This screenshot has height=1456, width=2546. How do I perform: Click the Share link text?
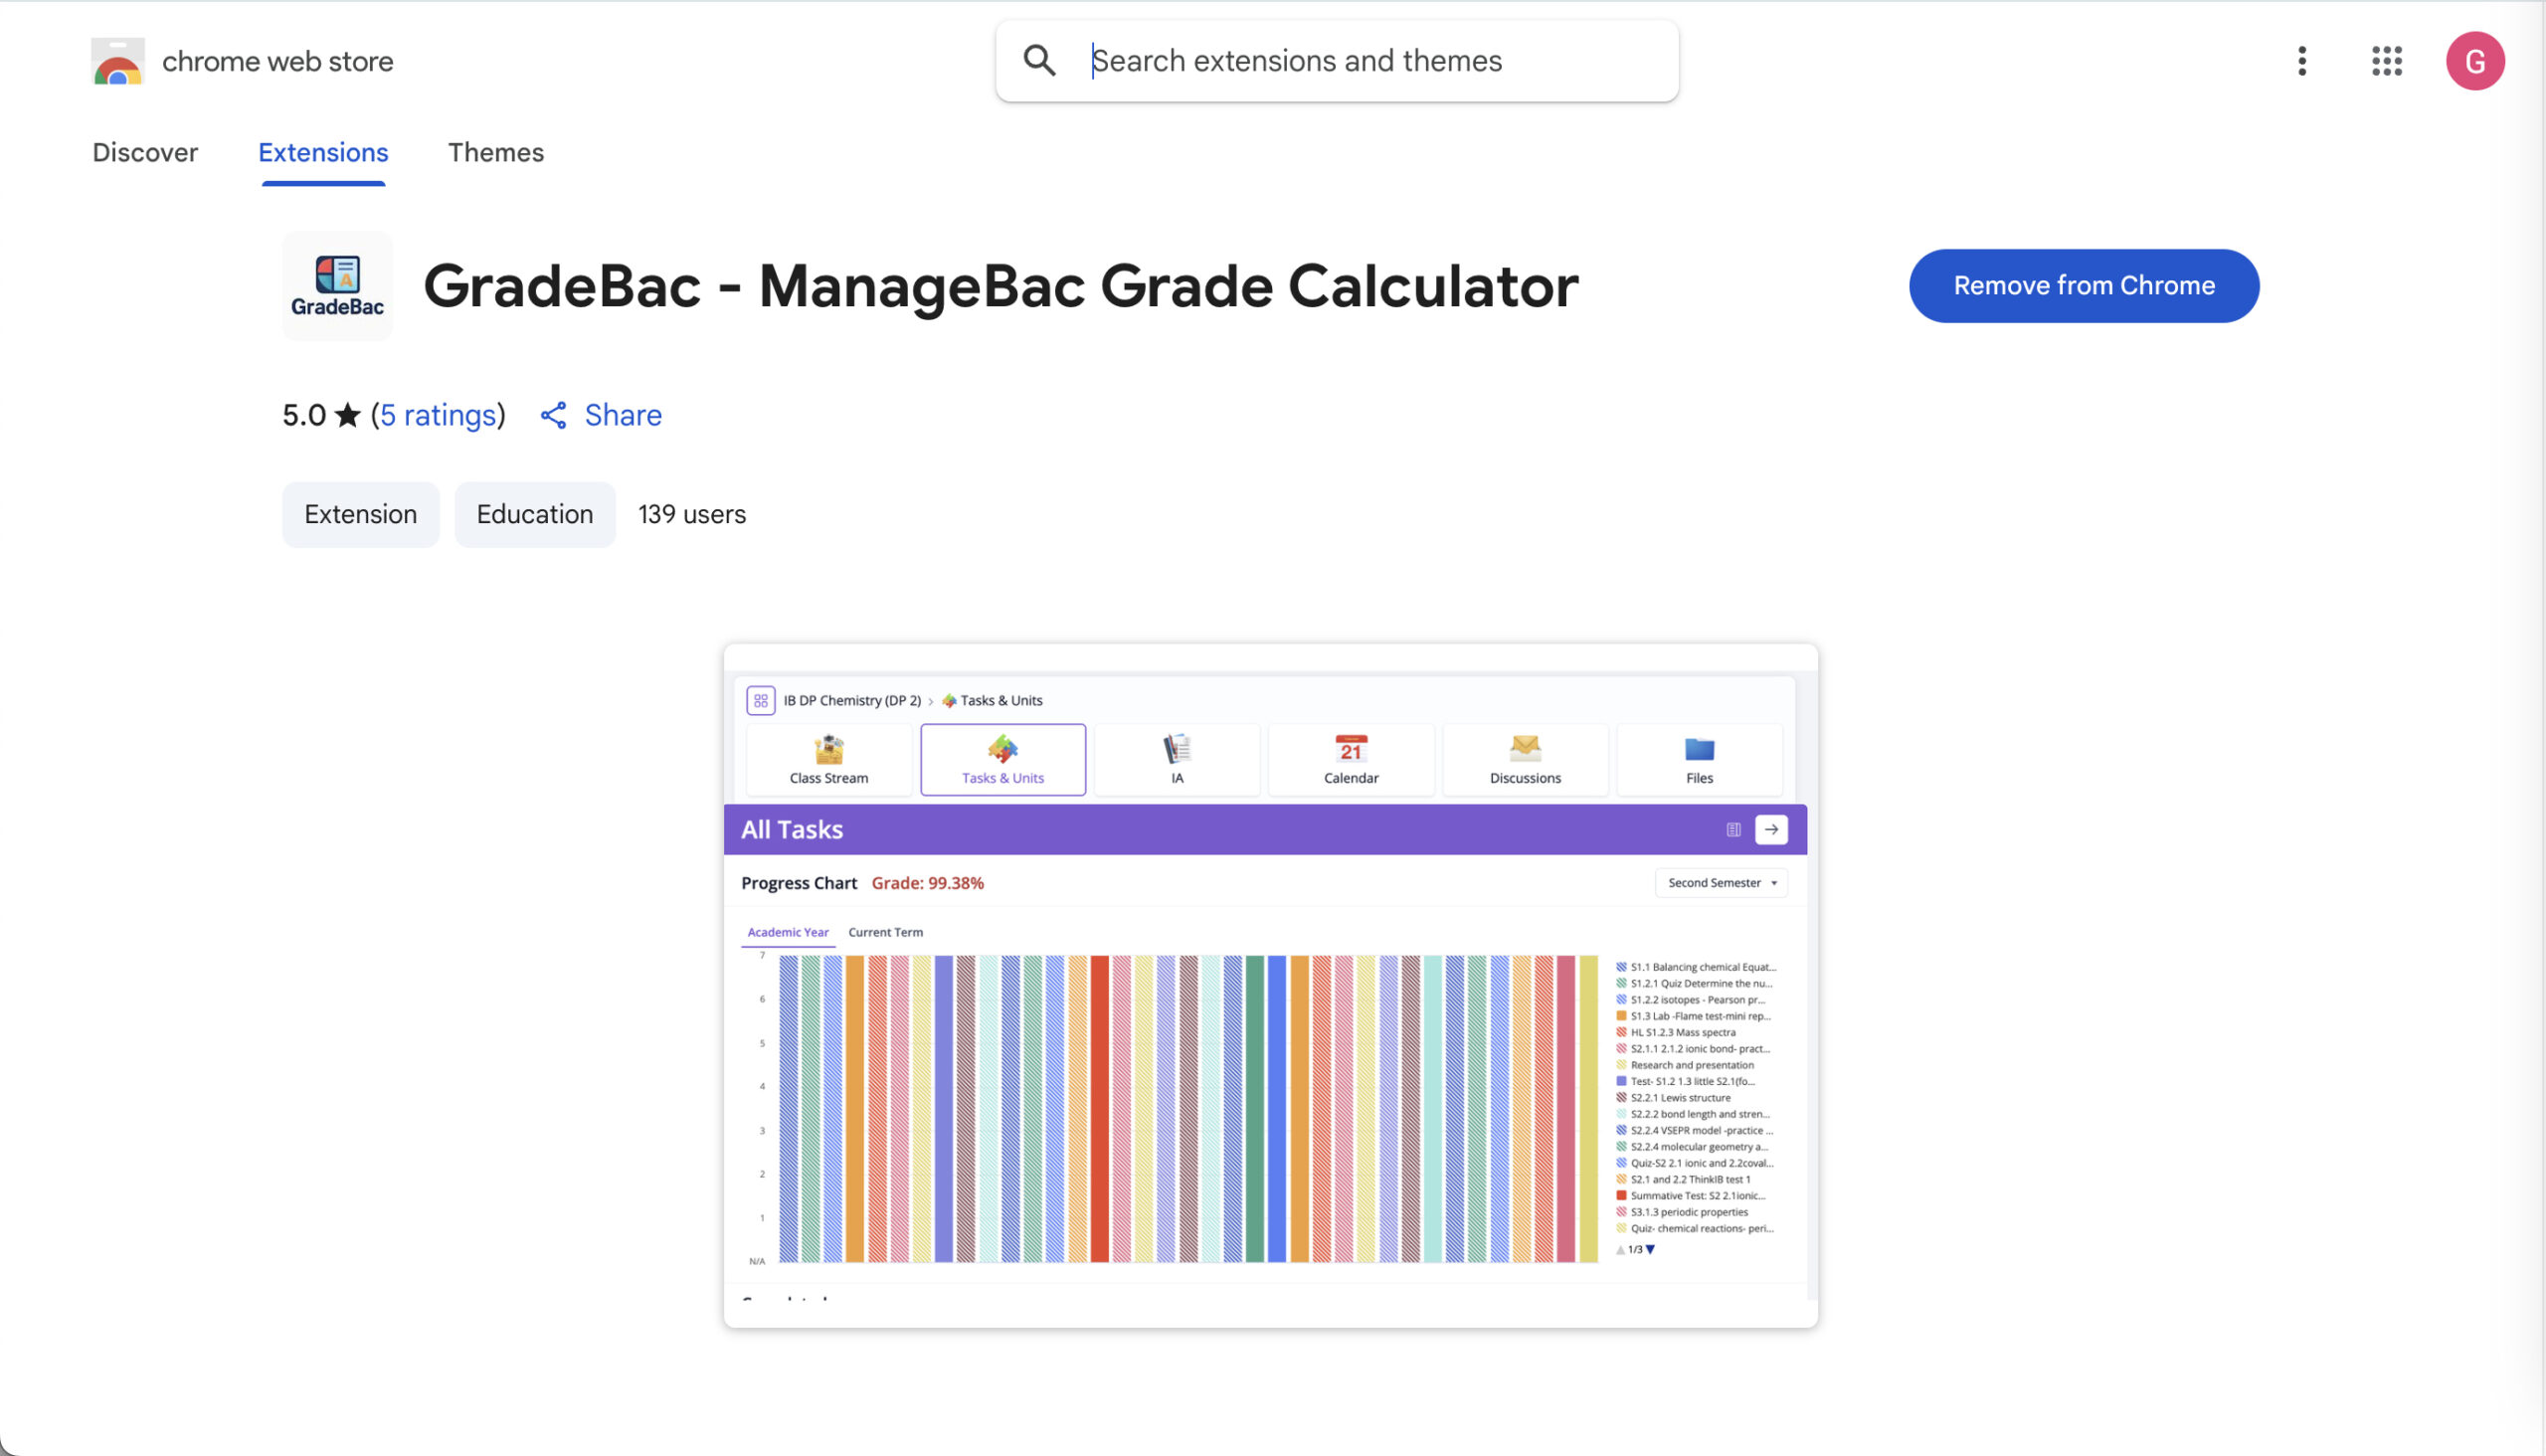623,415
